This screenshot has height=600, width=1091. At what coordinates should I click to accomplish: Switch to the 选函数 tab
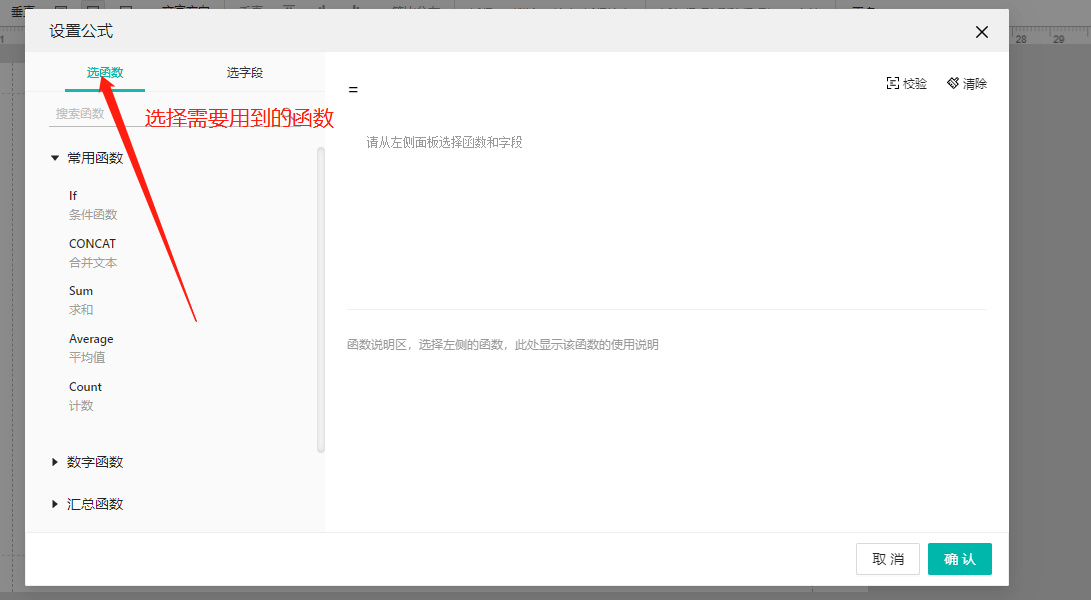pyautogui.click(x=105, y=73)
